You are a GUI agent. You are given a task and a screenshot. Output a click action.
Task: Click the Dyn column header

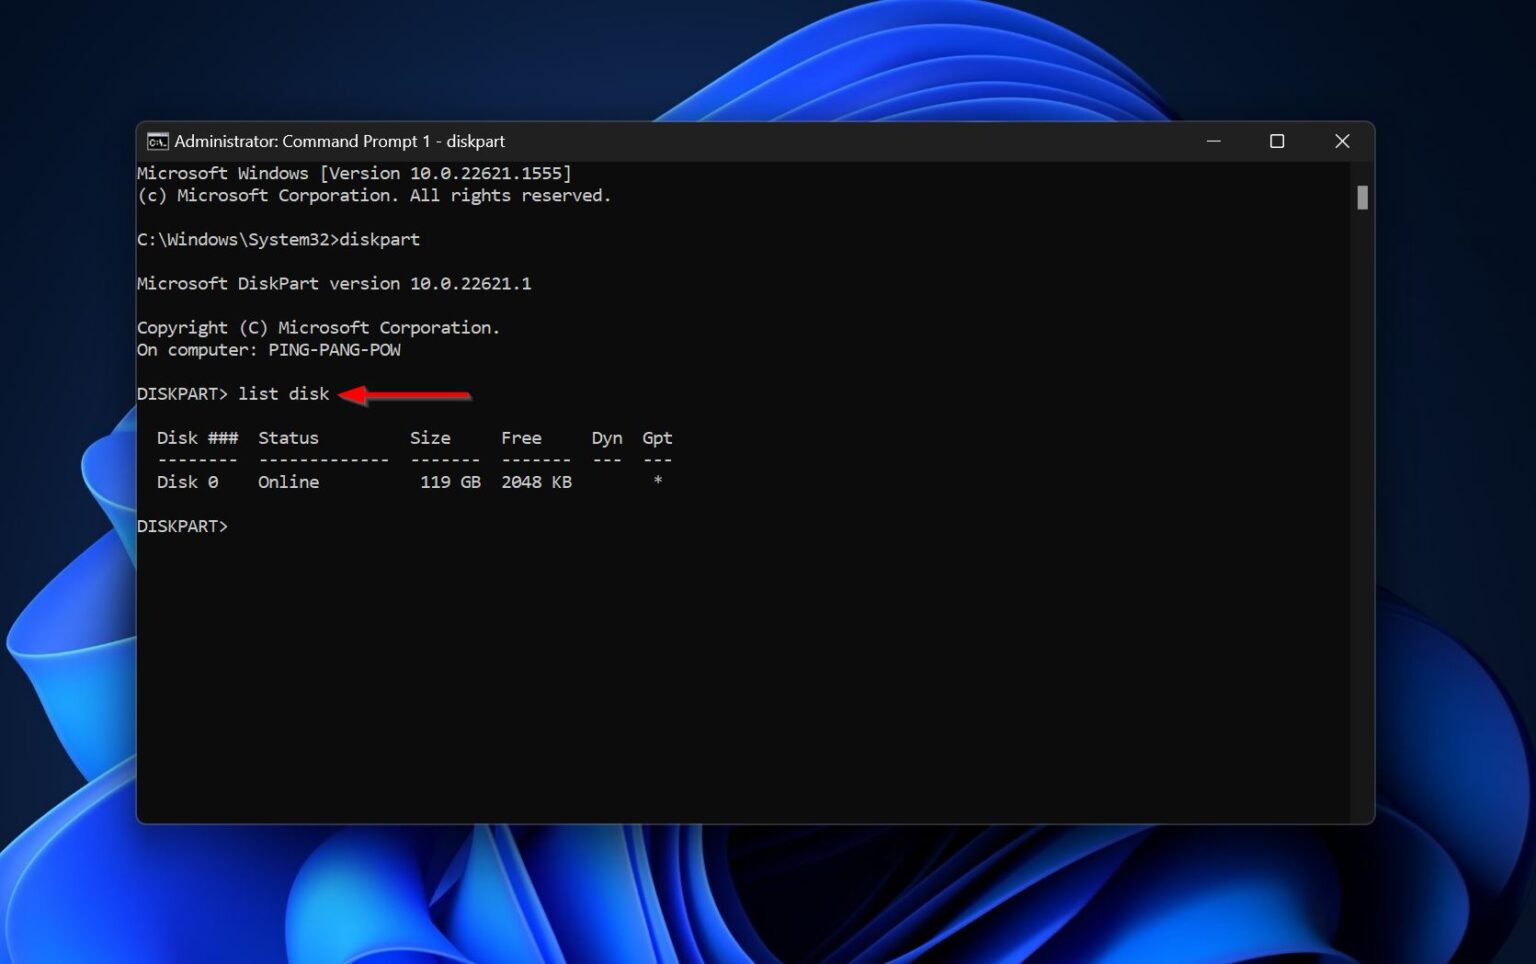606,437
